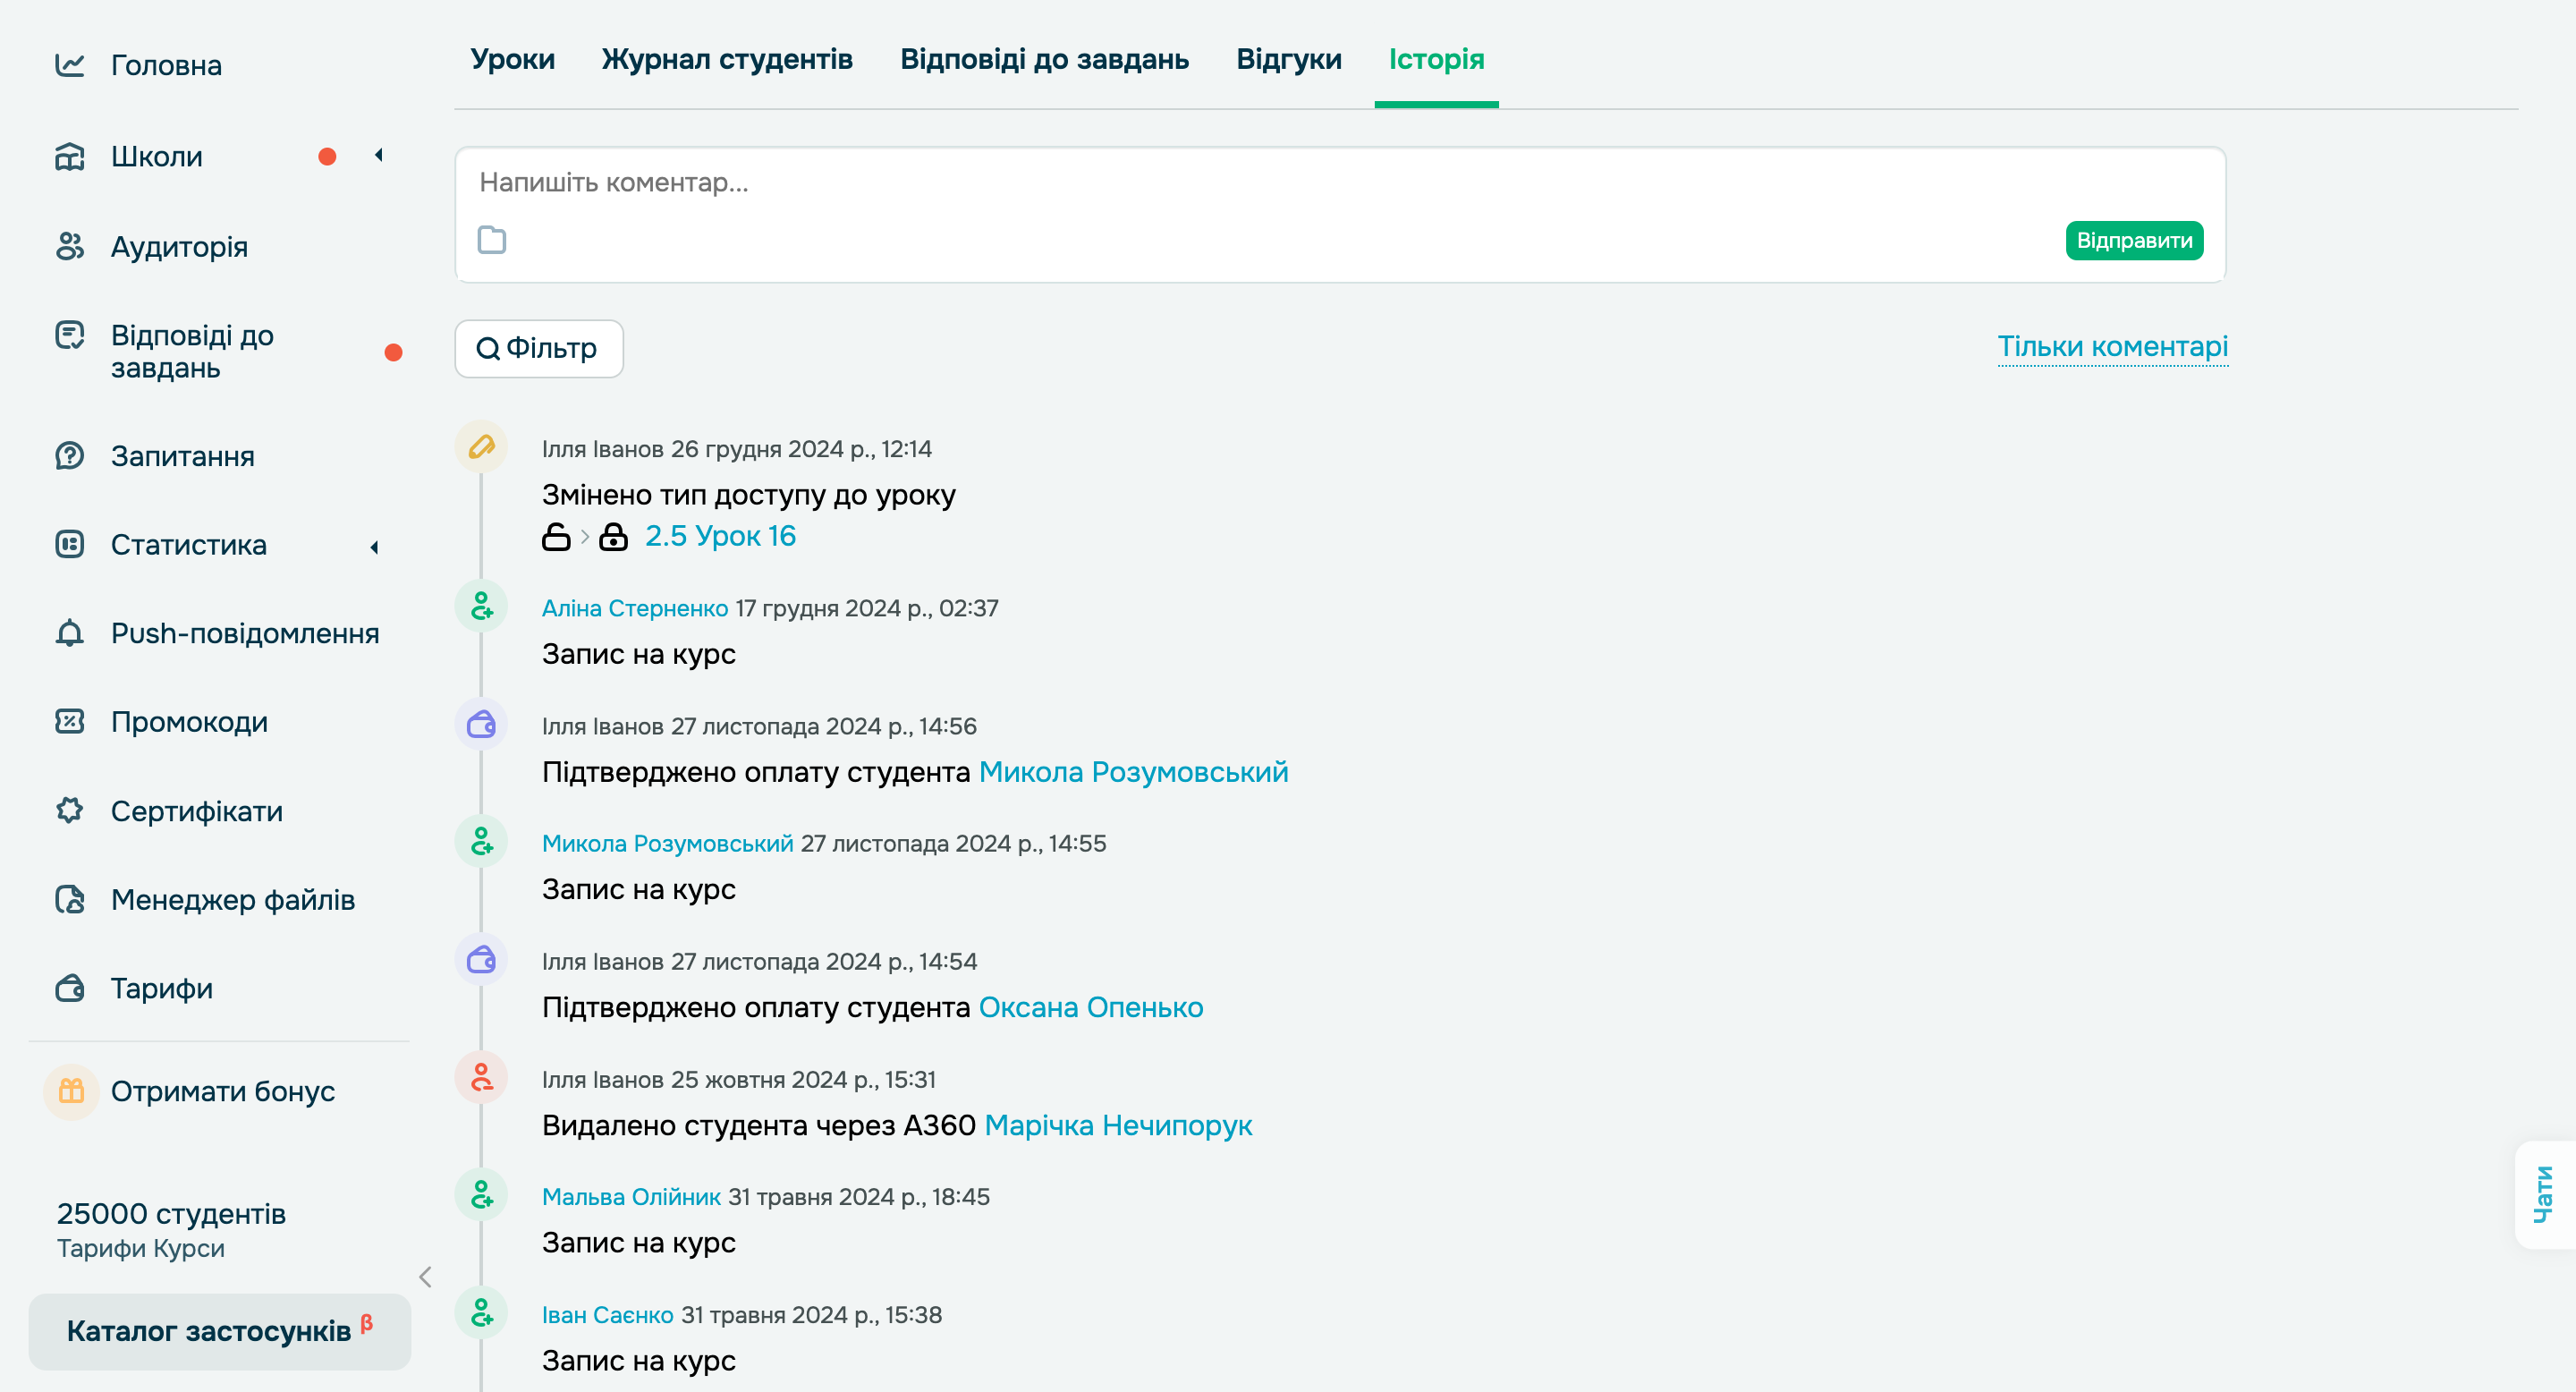
Task: Click the Push-повідомлення bell icon
Action: (x=69, y=633)
